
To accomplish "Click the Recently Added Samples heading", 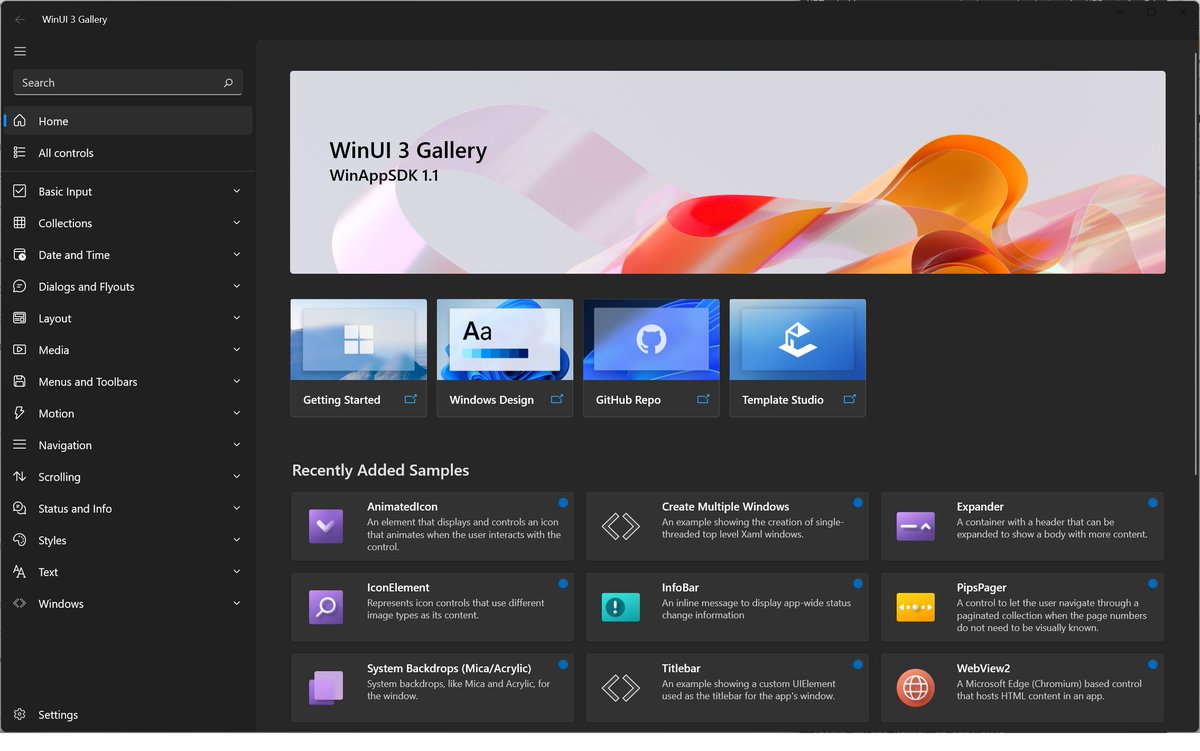I will click(380, 470).
